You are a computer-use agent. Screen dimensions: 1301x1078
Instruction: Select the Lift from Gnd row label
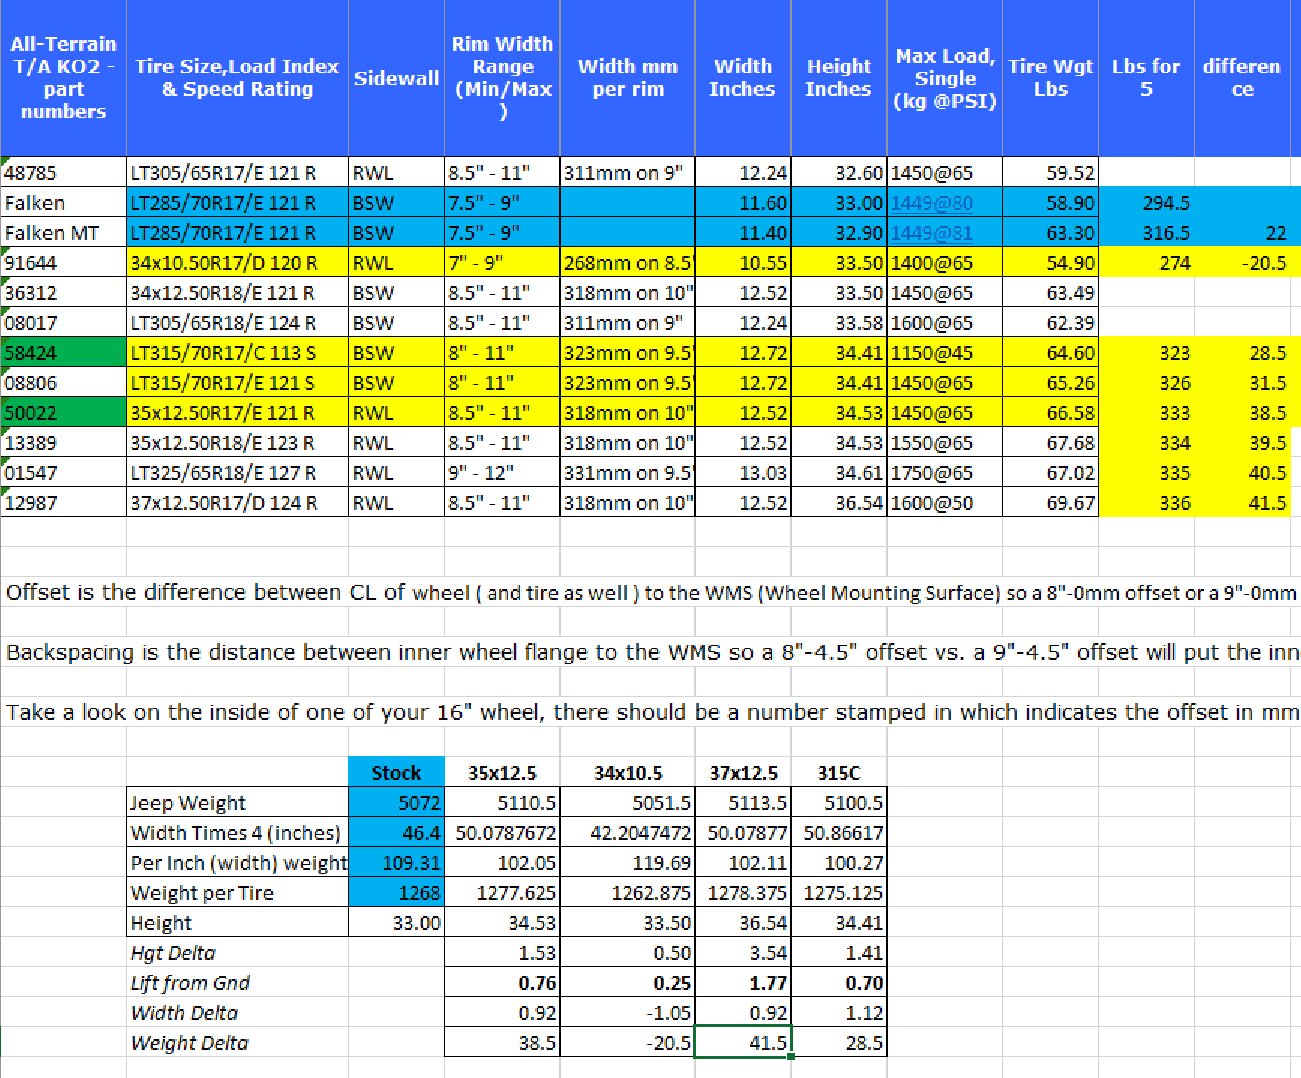point(238,983)
